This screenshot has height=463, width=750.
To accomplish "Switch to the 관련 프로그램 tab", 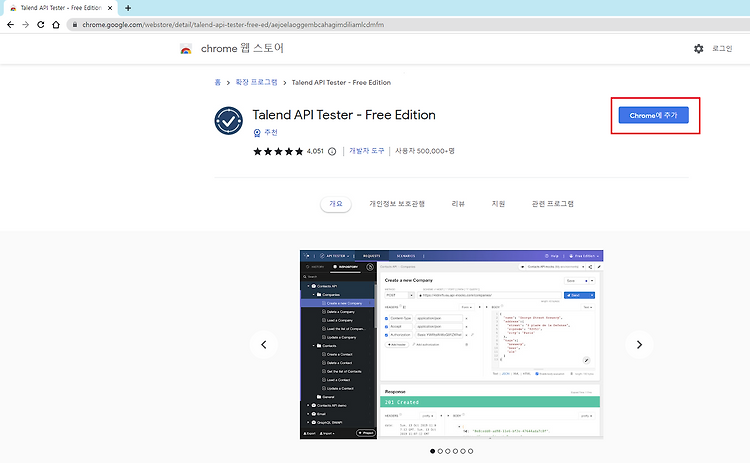I will (552, 204).
